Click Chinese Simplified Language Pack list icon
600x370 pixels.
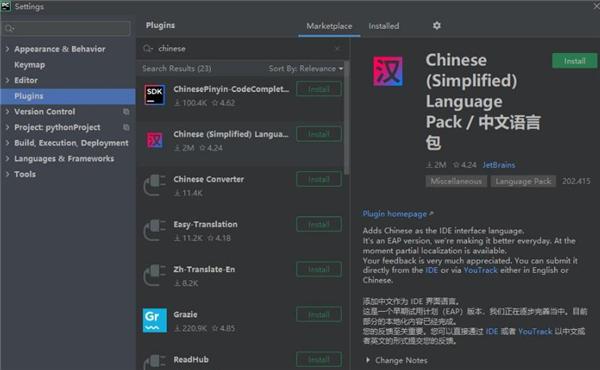point(155,140)
